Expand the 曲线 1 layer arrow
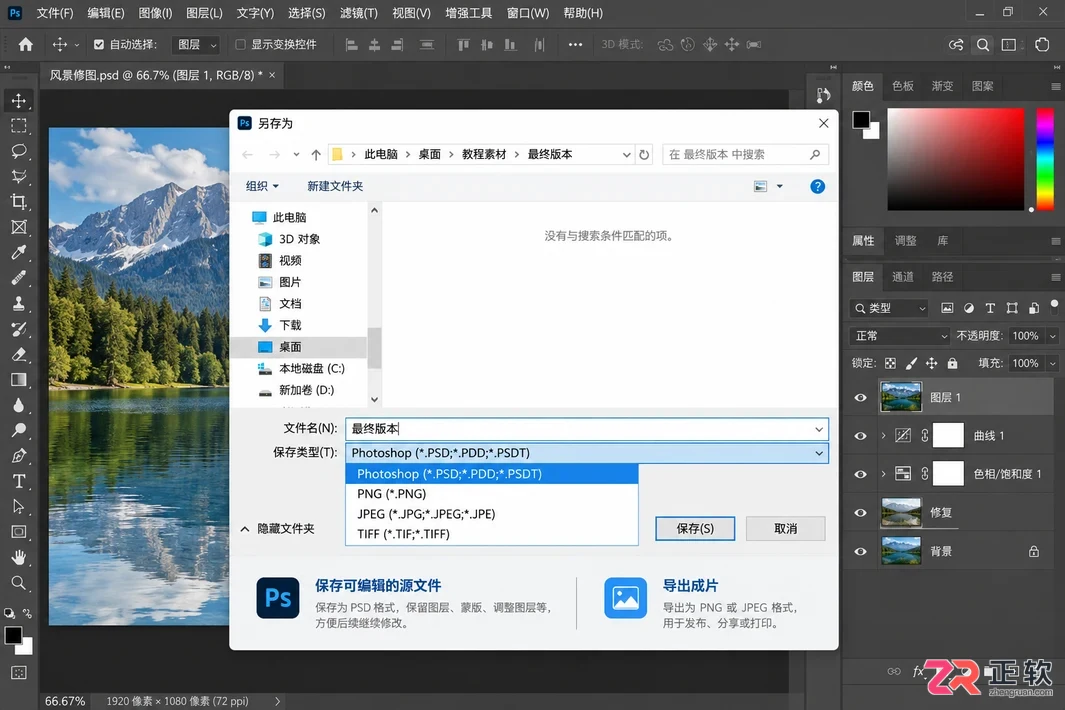The image size is (1065, 710). (x=884, y=436)
